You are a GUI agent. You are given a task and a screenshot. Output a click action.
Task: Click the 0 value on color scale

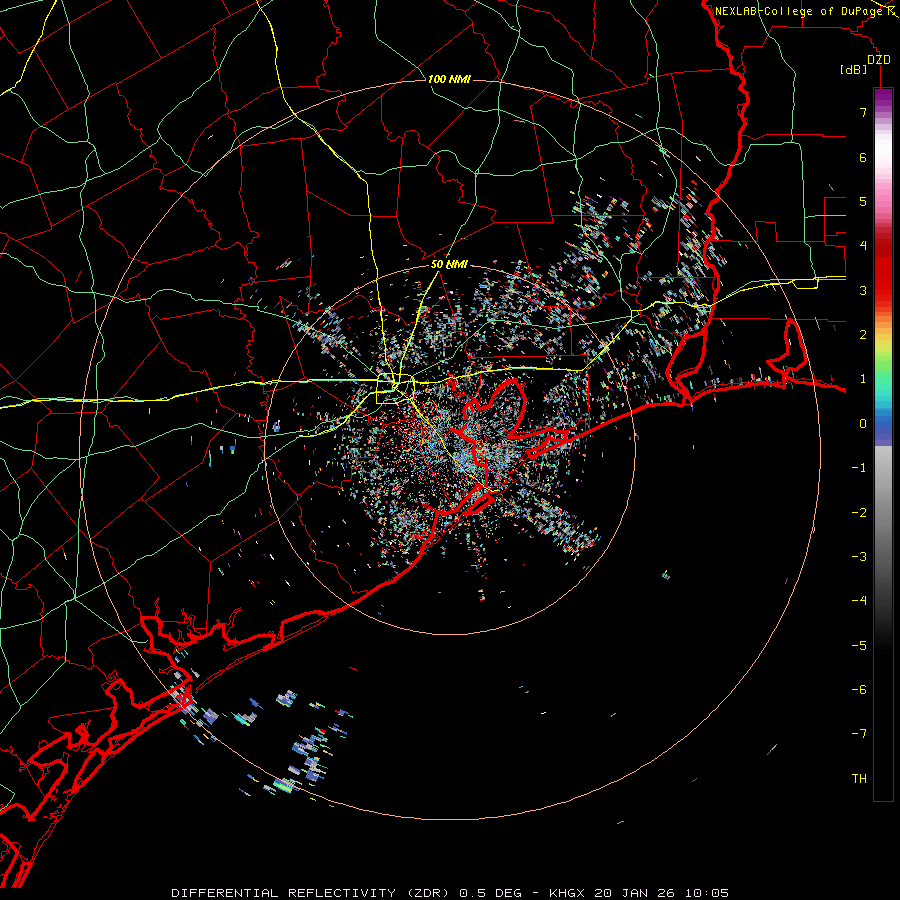[863, 424]
